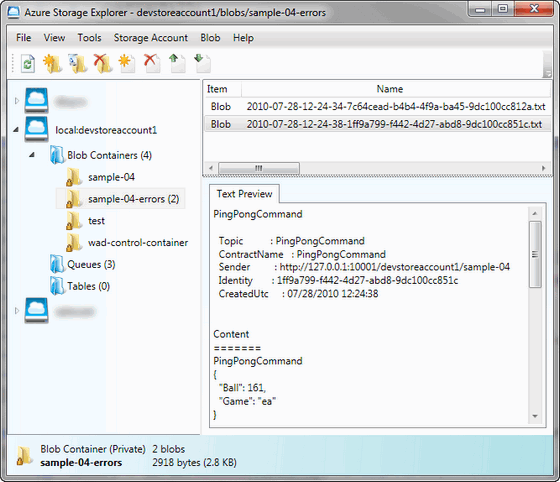This screenshot has height=482, width=560.
Task: Select Blob Containers (4) in the tree
Action: point(109,155)
